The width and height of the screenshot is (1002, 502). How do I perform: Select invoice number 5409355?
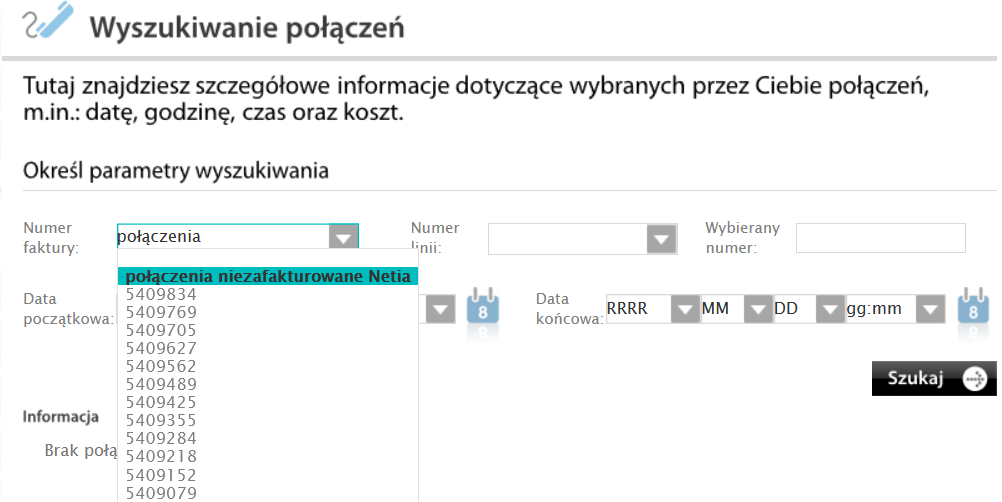point(161,420)
